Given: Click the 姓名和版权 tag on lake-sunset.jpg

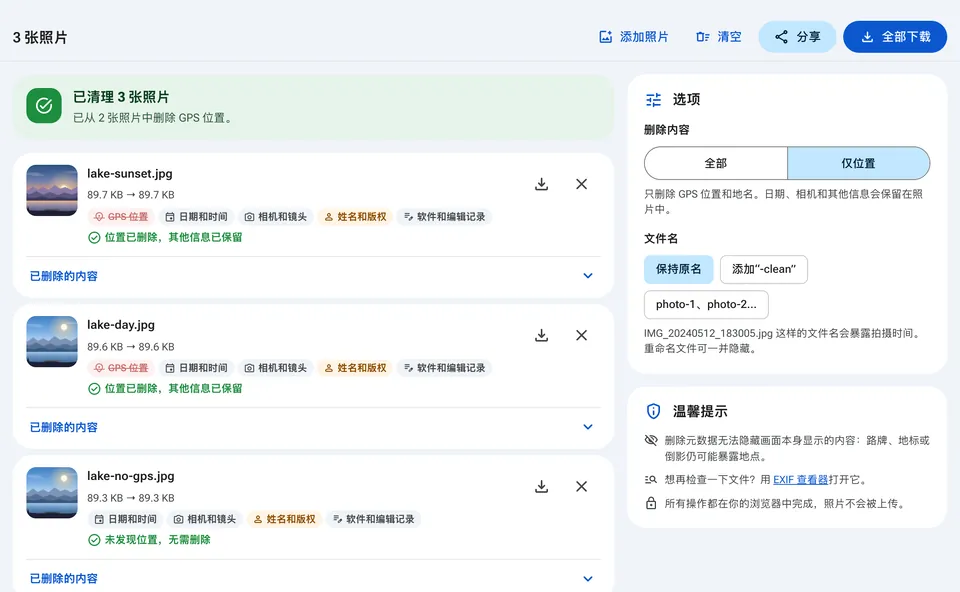Looking at the screenshot, I should [x=355, y=217].
